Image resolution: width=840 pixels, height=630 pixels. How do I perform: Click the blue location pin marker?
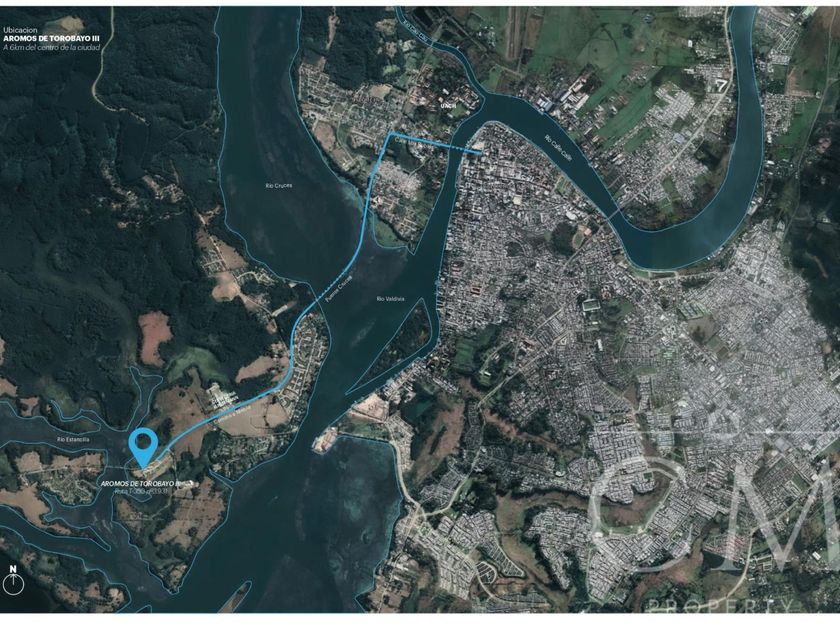(143, 447)
